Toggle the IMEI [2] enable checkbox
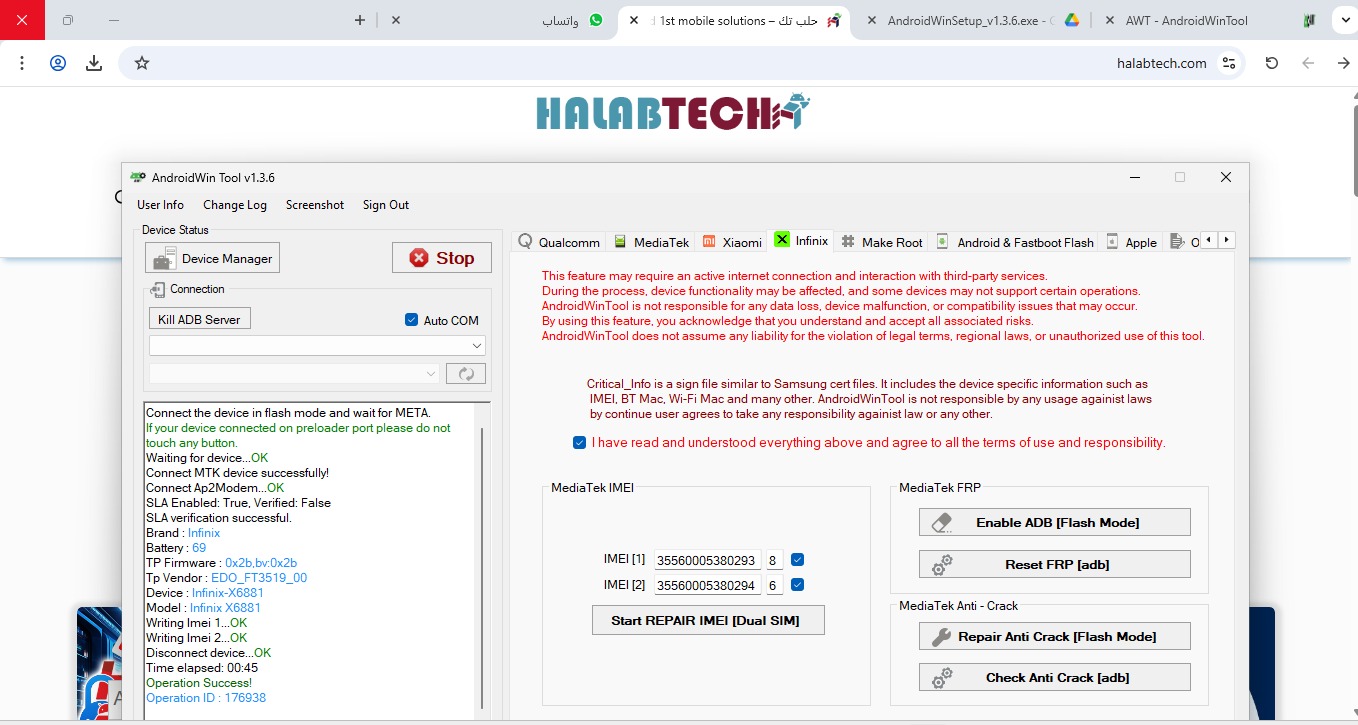1358x725 pixels. 797,585
